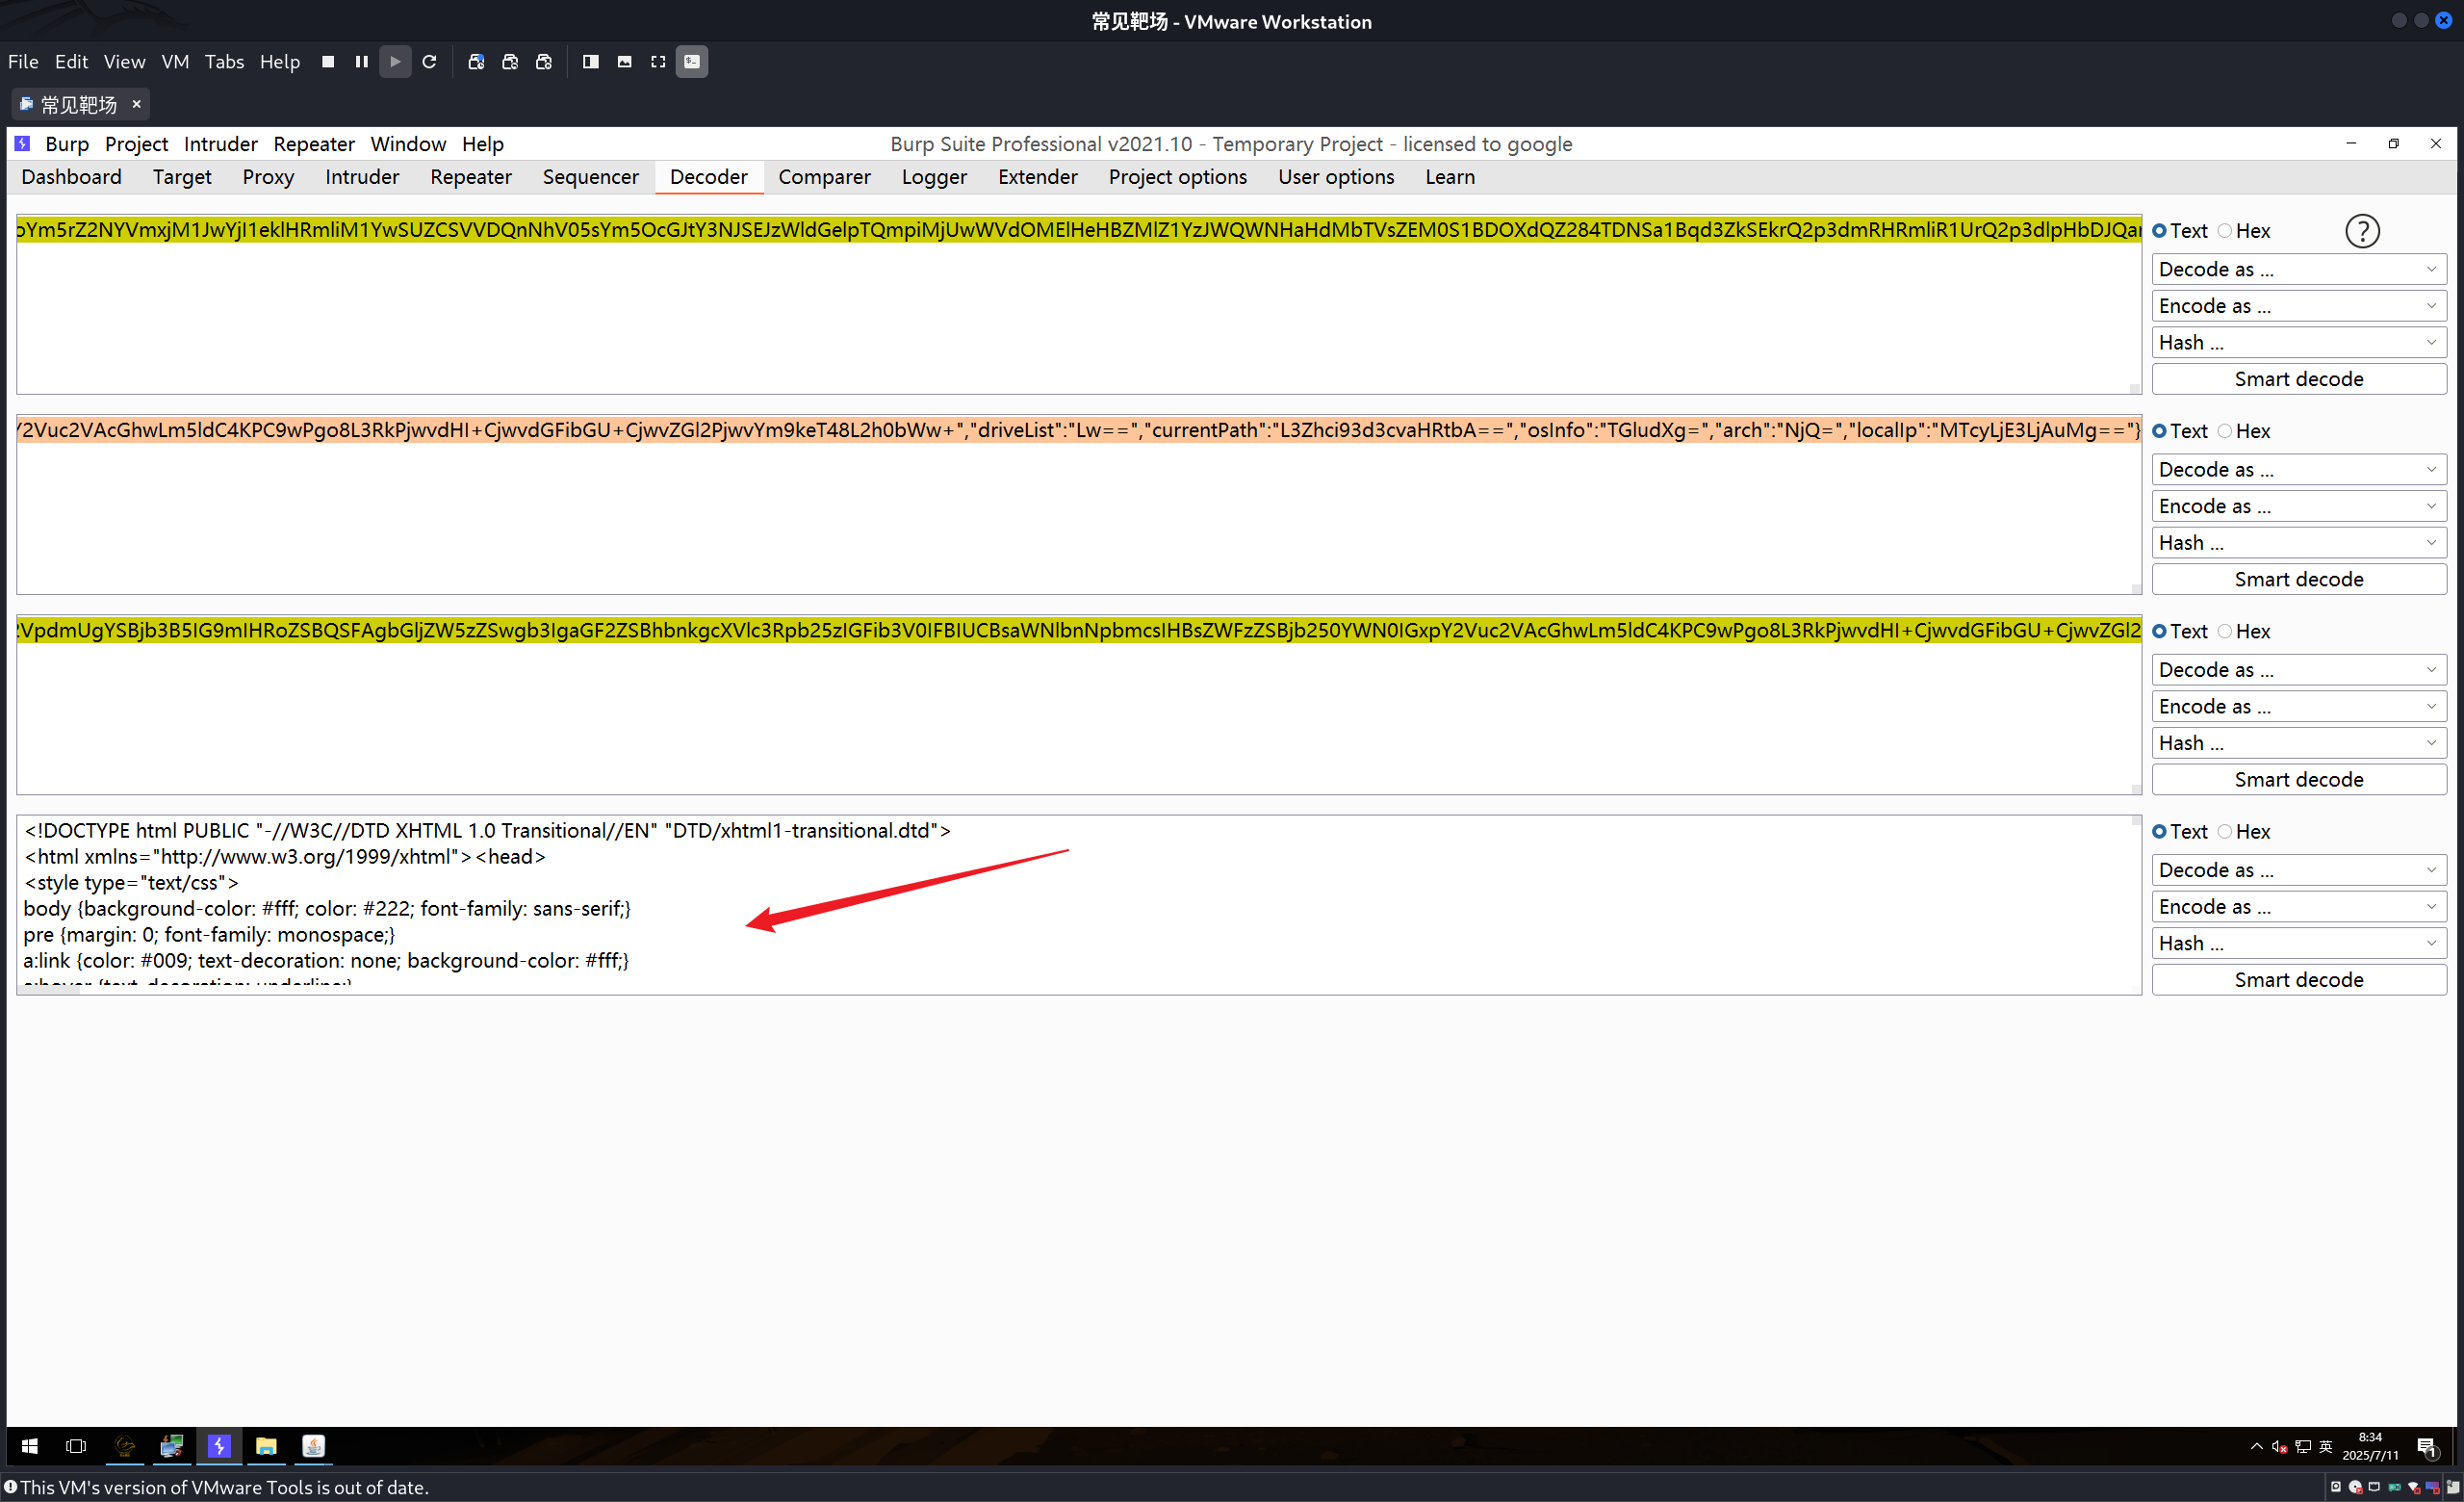
Task: Click Smart decode in the fourth panel
Action: 2298,980
